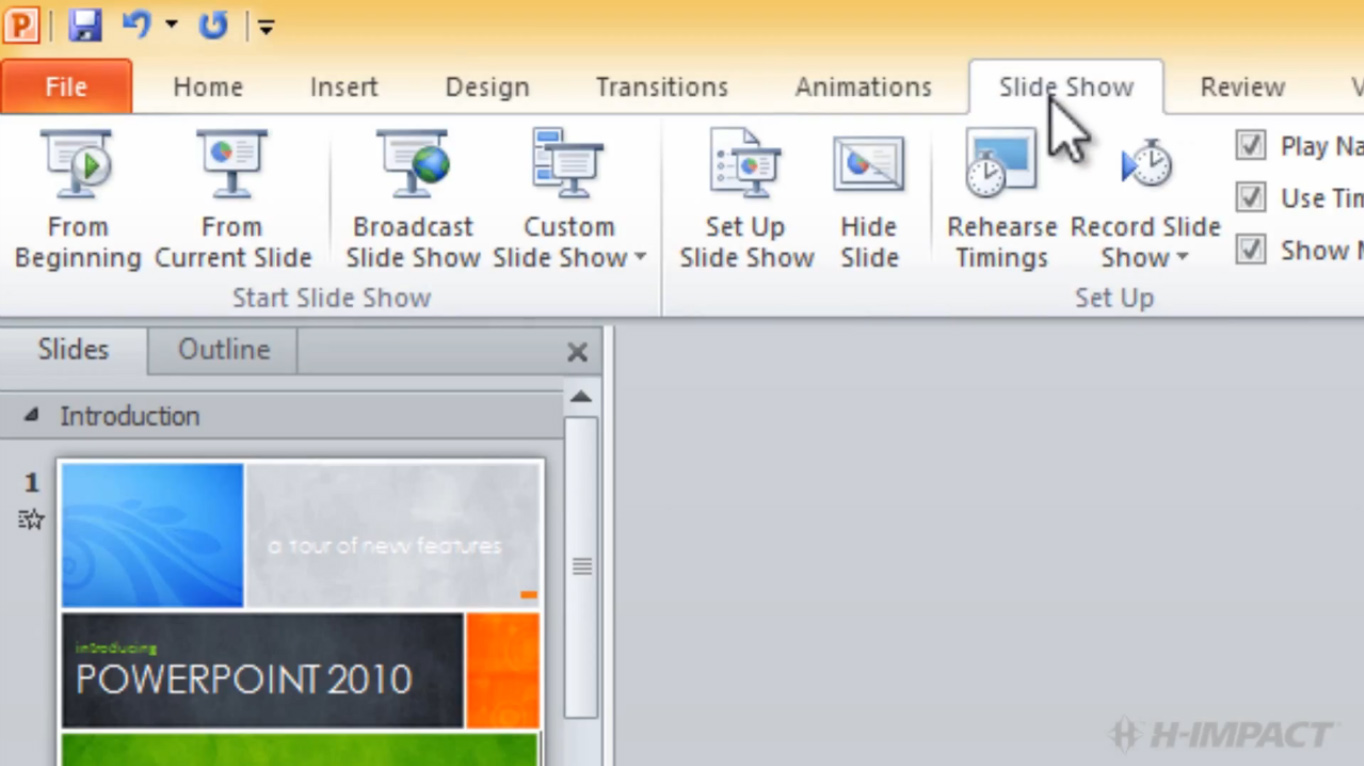
Task: Toggle the Use Timings checkbox
Action: click(1250, 198)
